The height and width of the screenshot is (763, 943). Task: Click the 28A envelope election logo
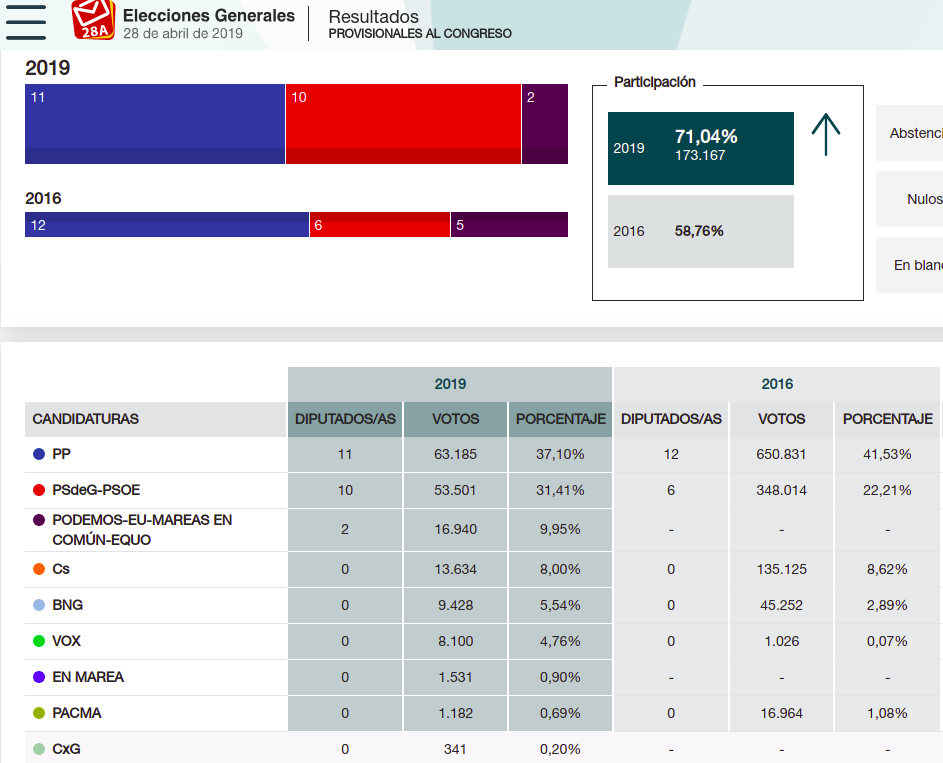pyautogui.click(x=92, y=22)
